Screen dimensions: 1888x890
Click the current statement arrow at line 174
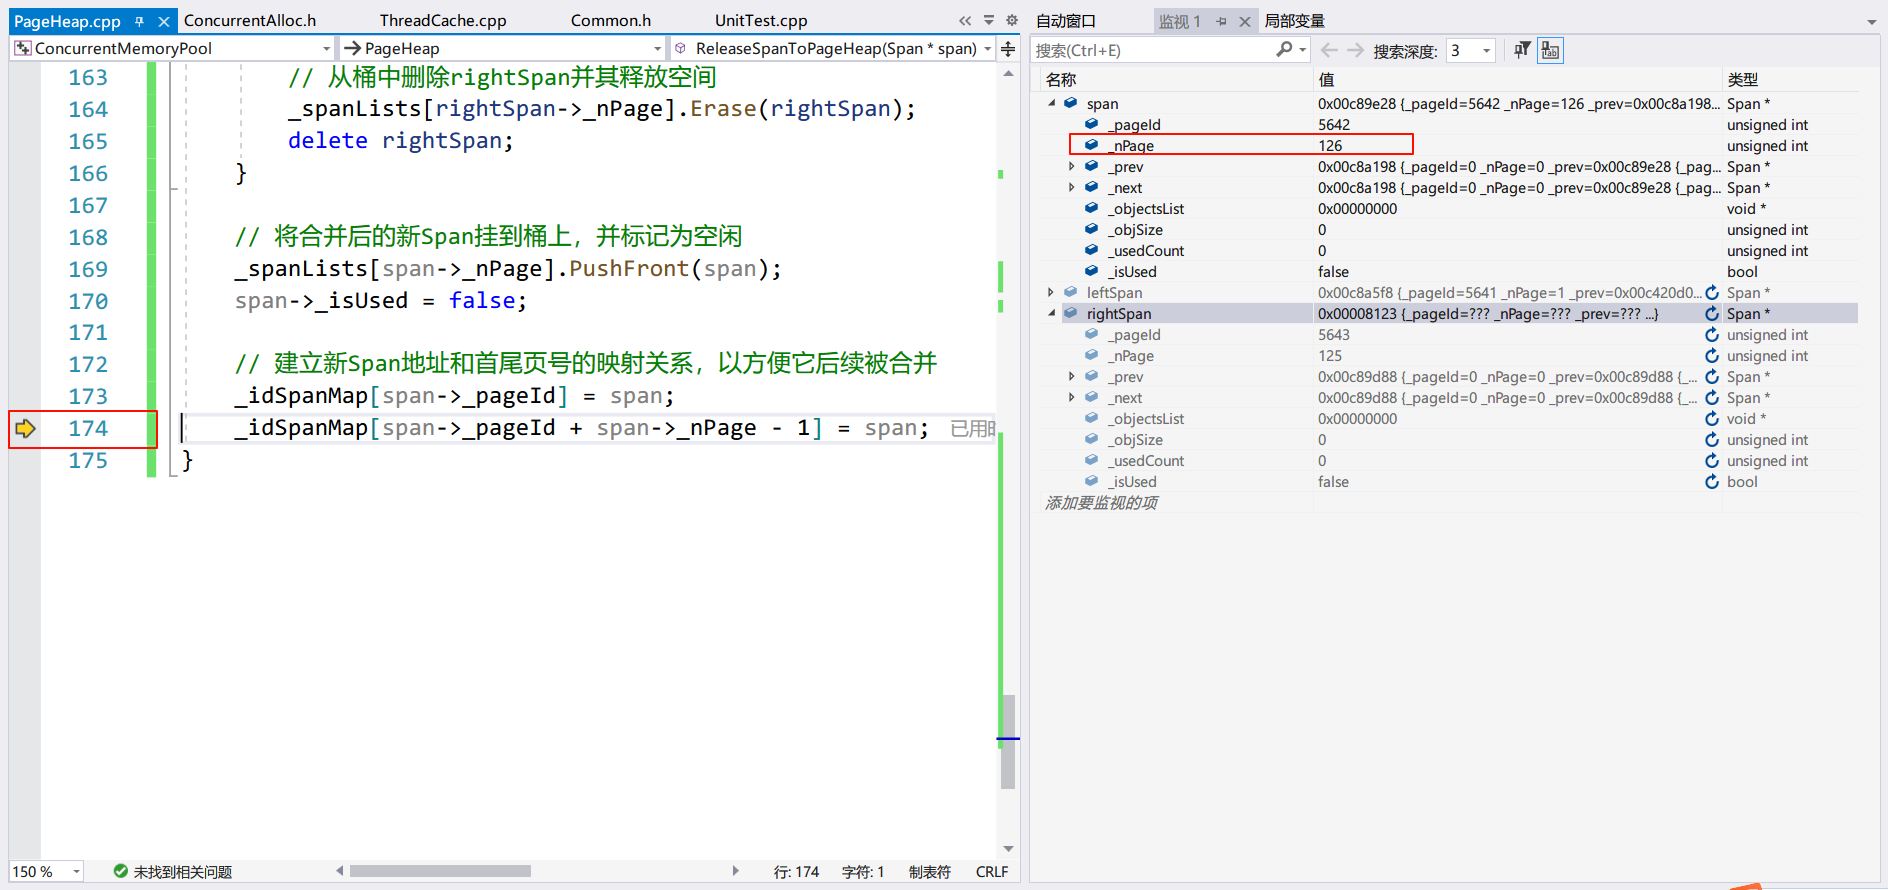(25, 429)
